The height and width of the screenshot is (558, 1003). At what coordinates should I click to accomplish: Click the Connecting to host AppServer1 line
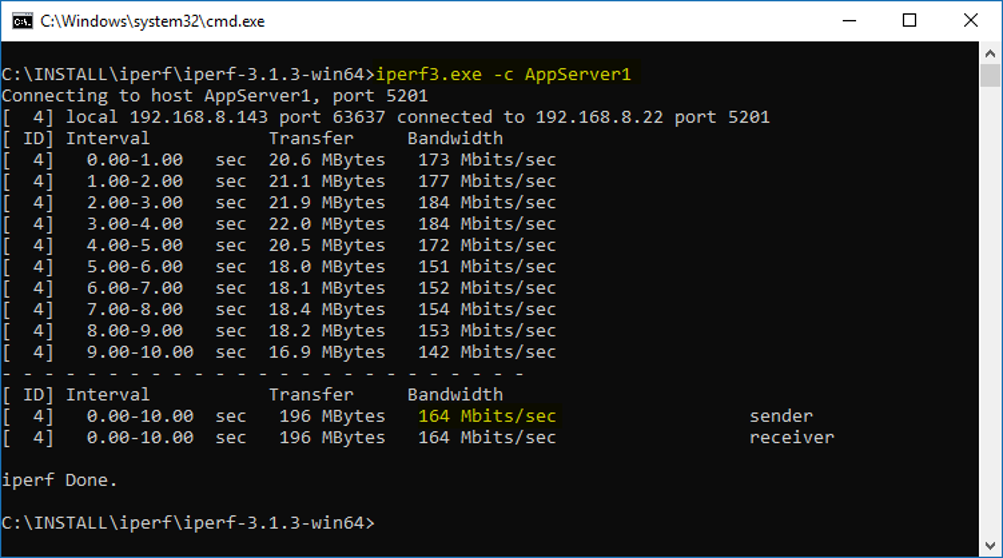(215, 96)
